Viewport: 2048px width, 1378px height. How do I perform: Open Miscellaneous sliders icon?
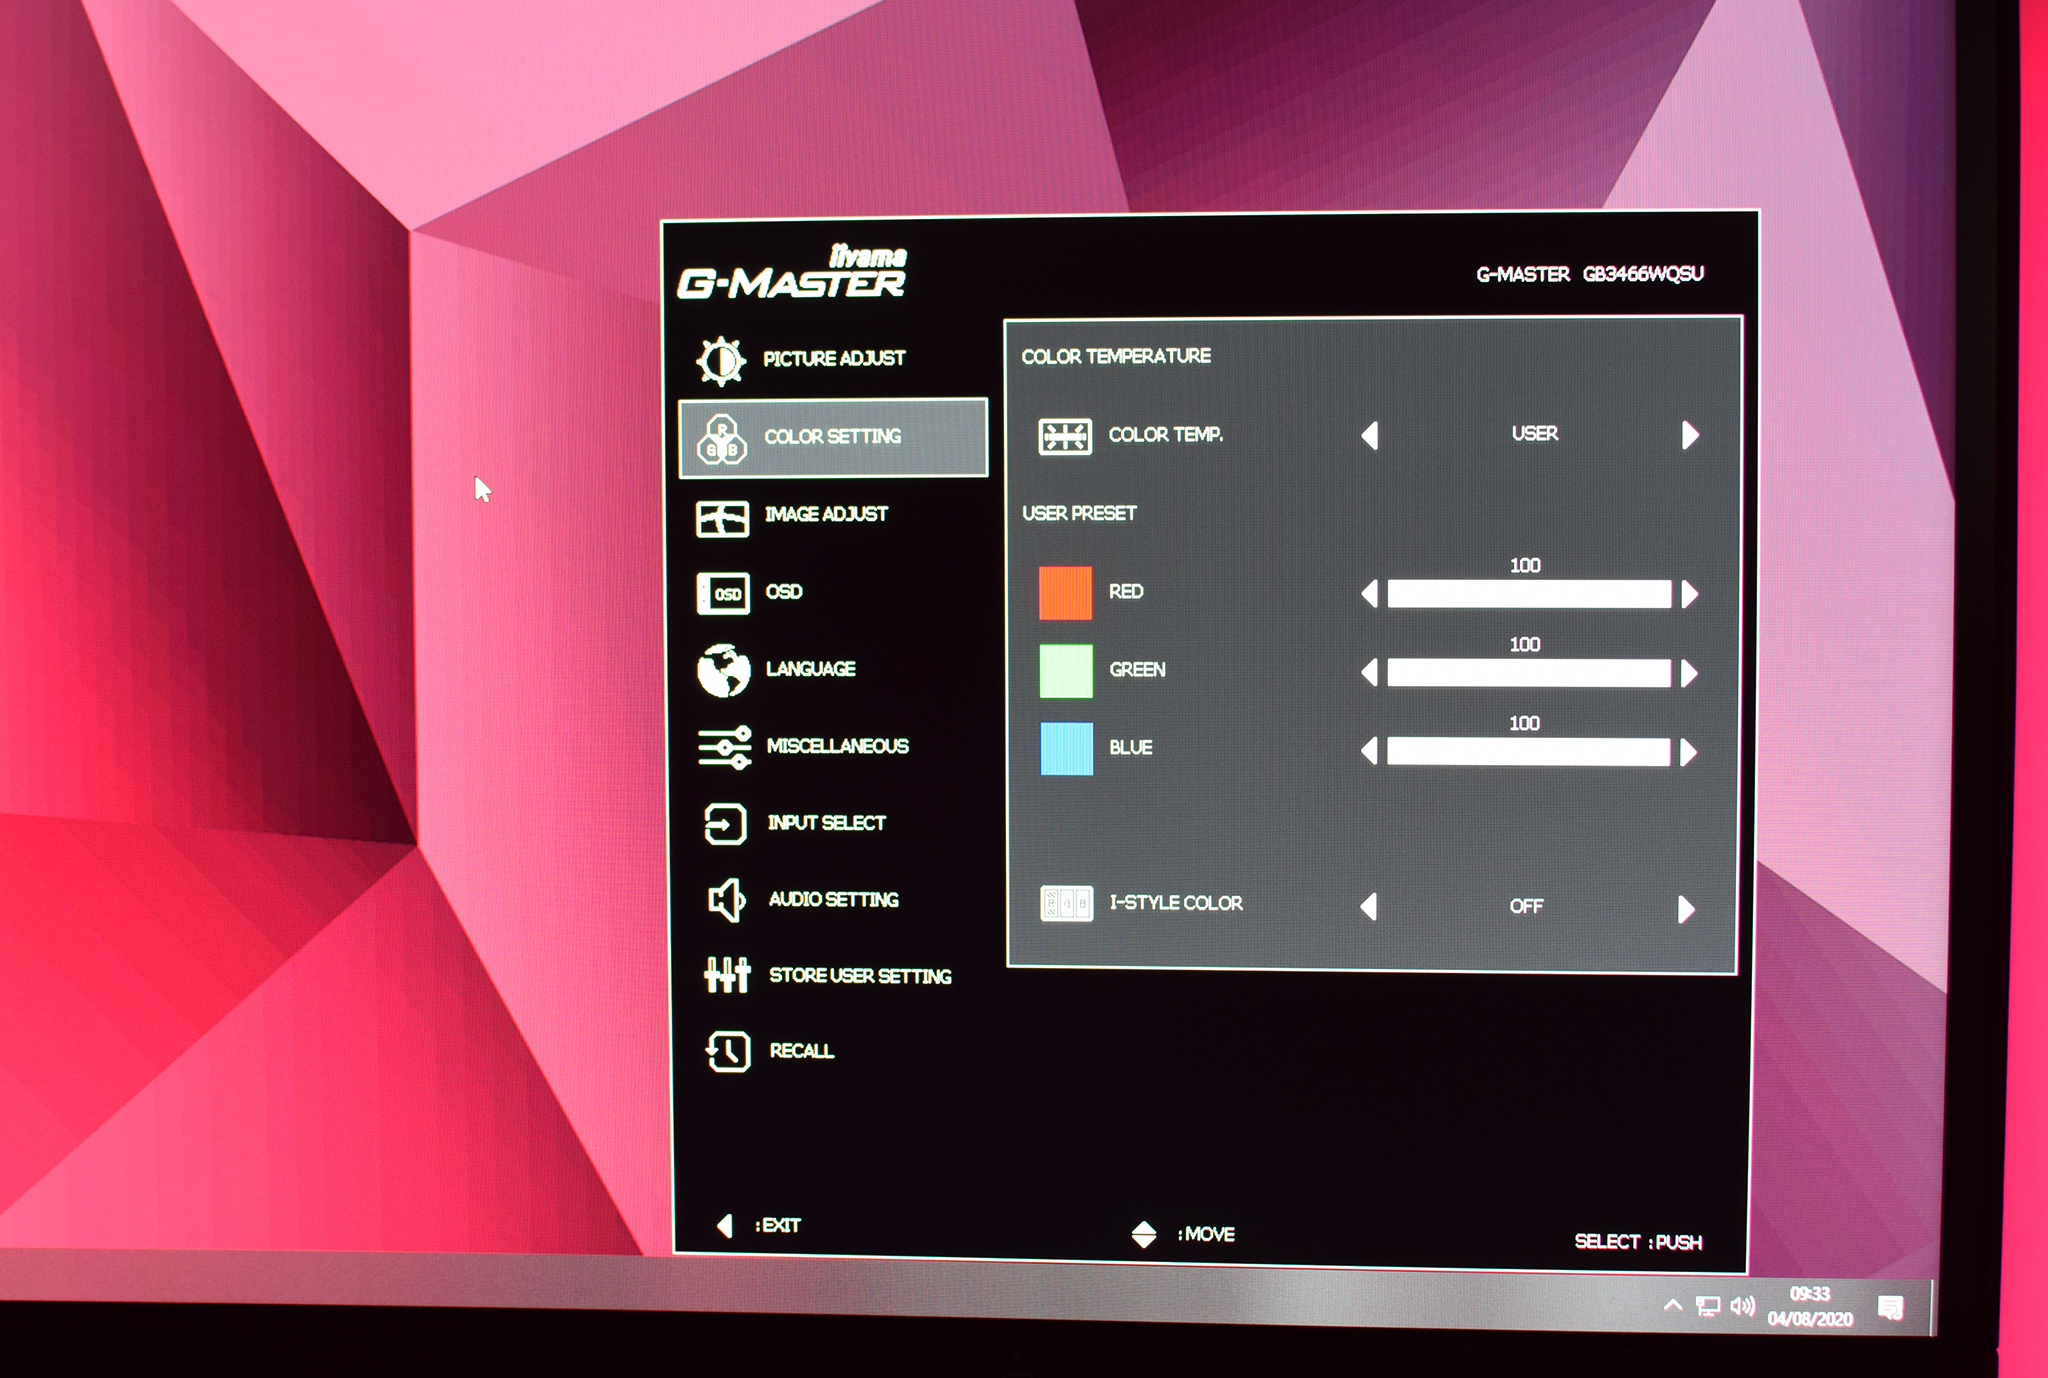[725, 747]
